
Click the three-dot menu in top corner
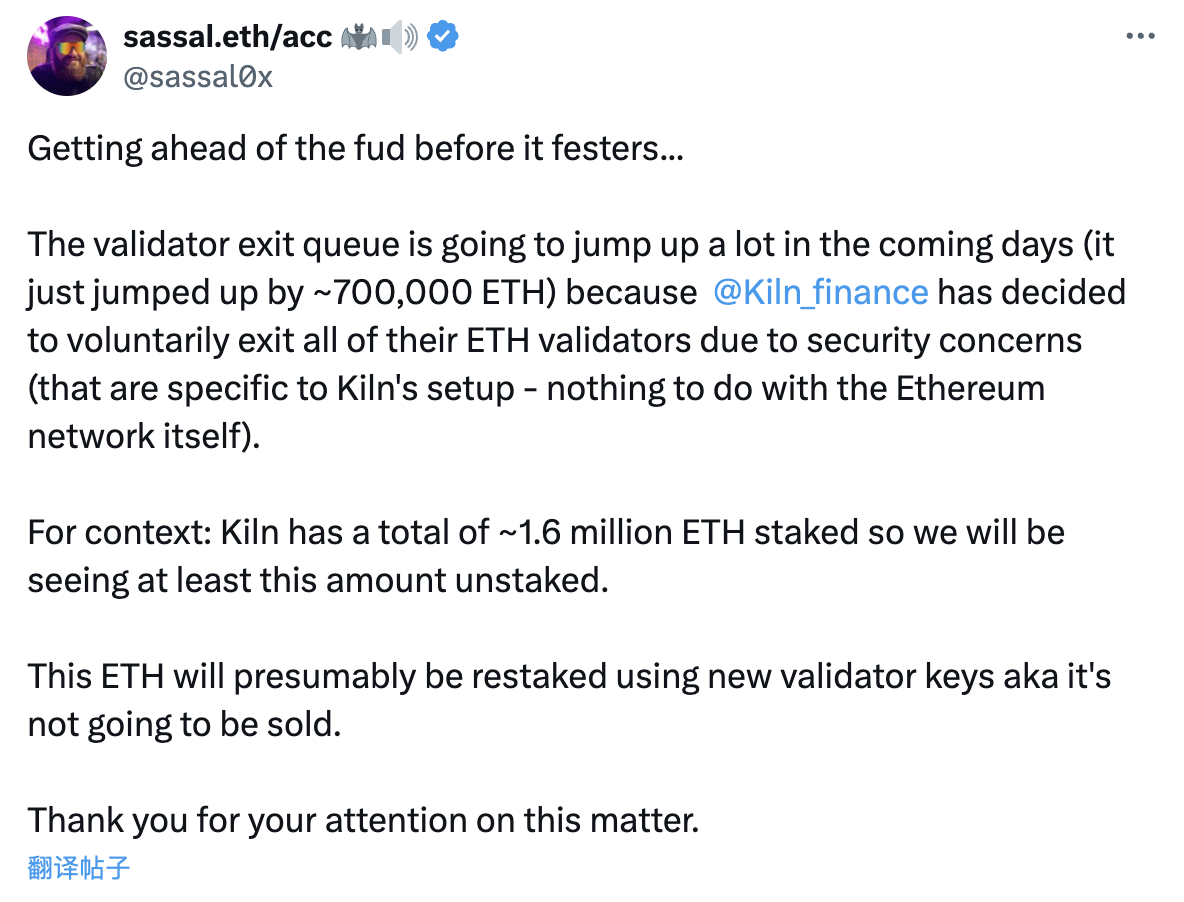(1140, 35)
